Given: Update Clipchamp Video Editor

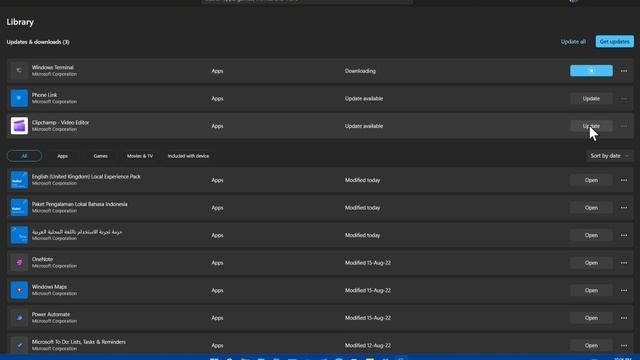Looking at the screenshot, I should coord(591,126).
